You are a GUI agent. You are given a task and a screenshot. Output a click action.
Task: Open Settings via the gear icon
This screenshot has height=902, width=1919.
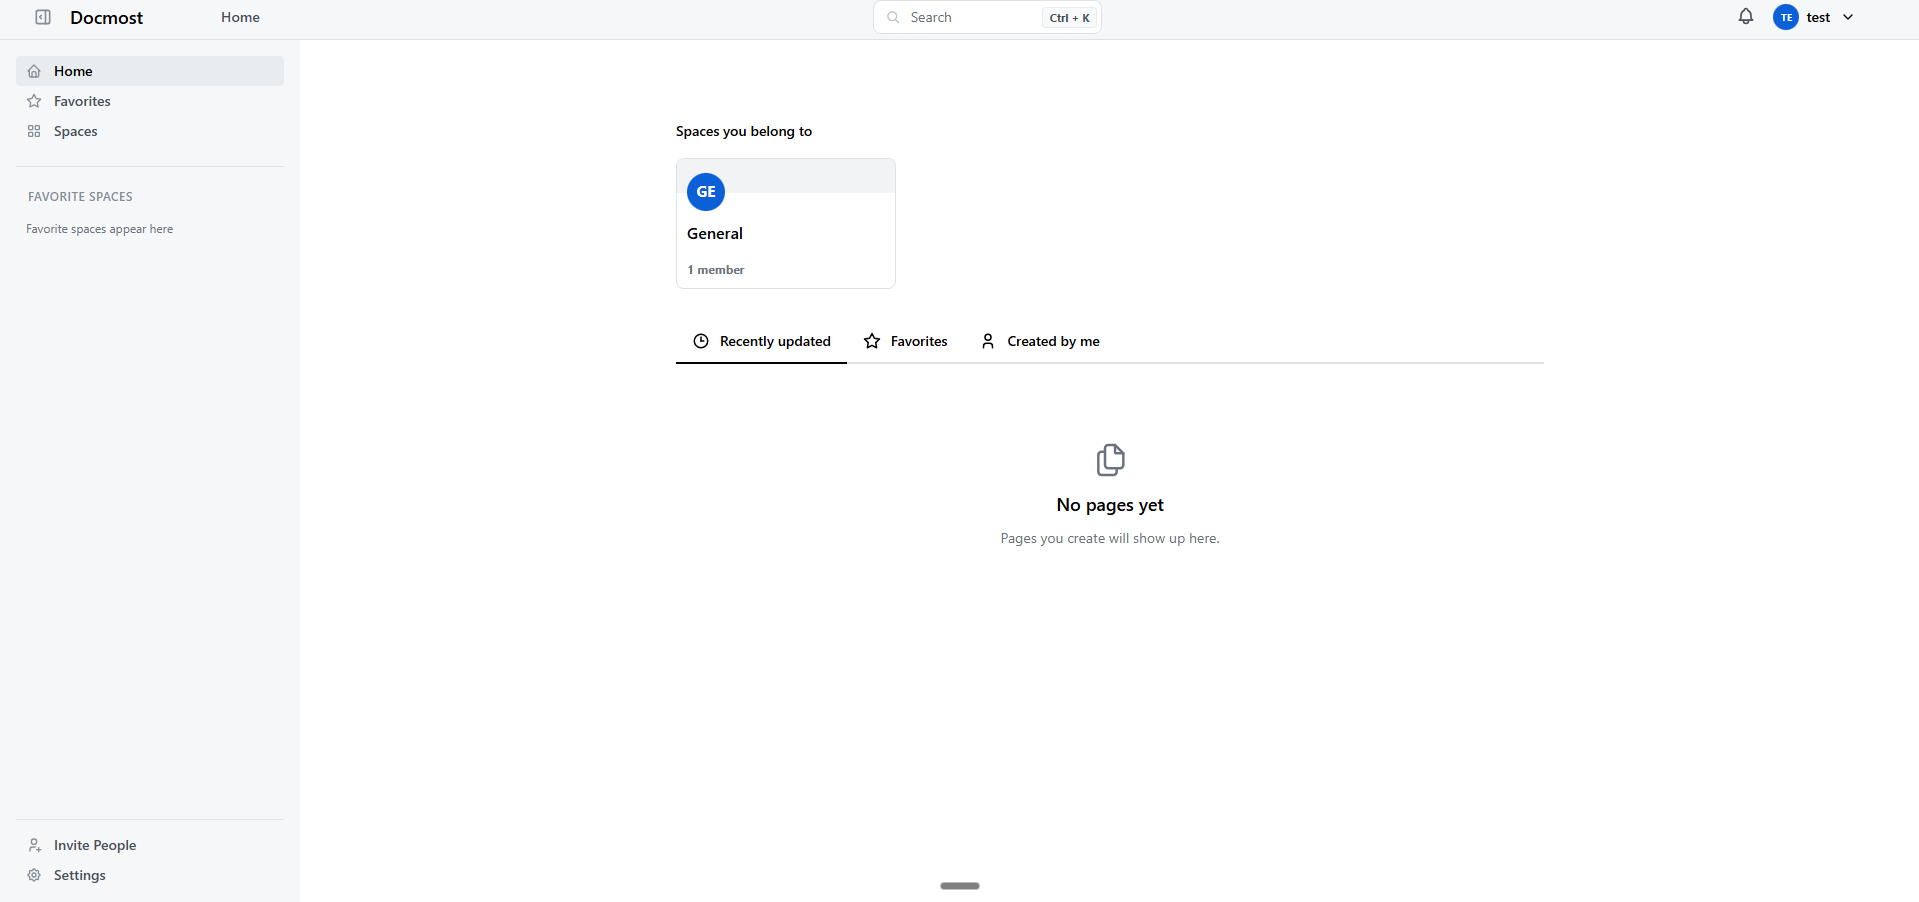point(34,875)
